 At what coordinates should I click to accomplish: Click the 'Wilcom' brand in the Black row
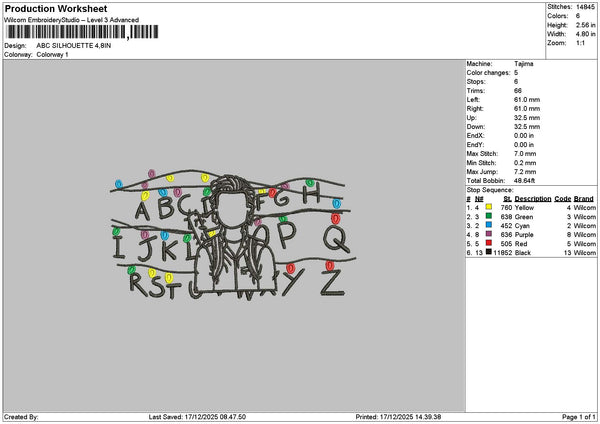click(x=585, y=253)
